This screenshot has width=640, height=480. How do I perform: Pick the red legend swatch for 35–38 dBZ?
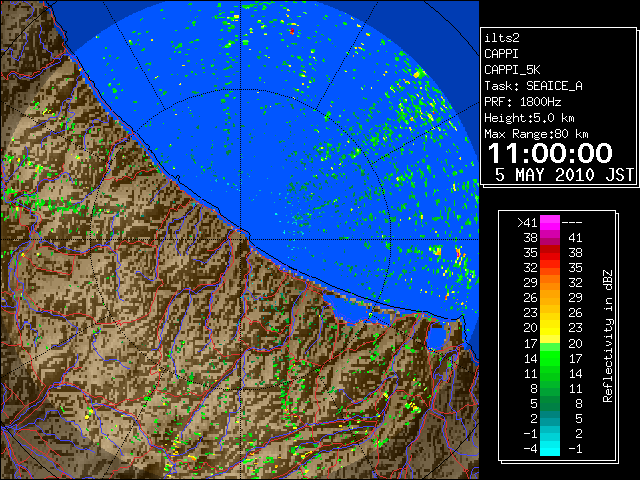[550, 253]
